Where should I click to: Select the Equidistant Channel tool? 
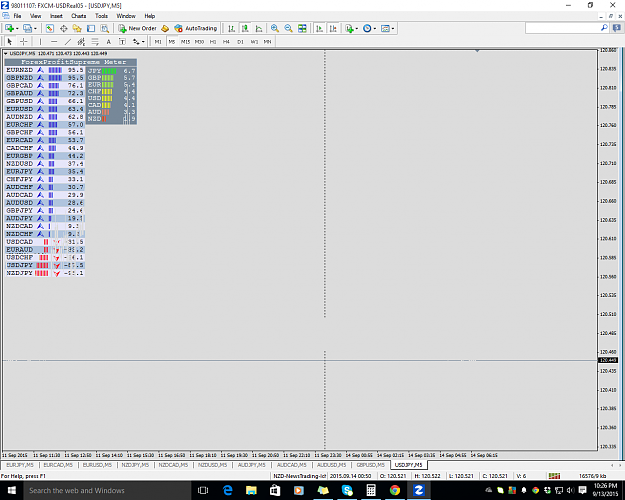click(81, 41)
